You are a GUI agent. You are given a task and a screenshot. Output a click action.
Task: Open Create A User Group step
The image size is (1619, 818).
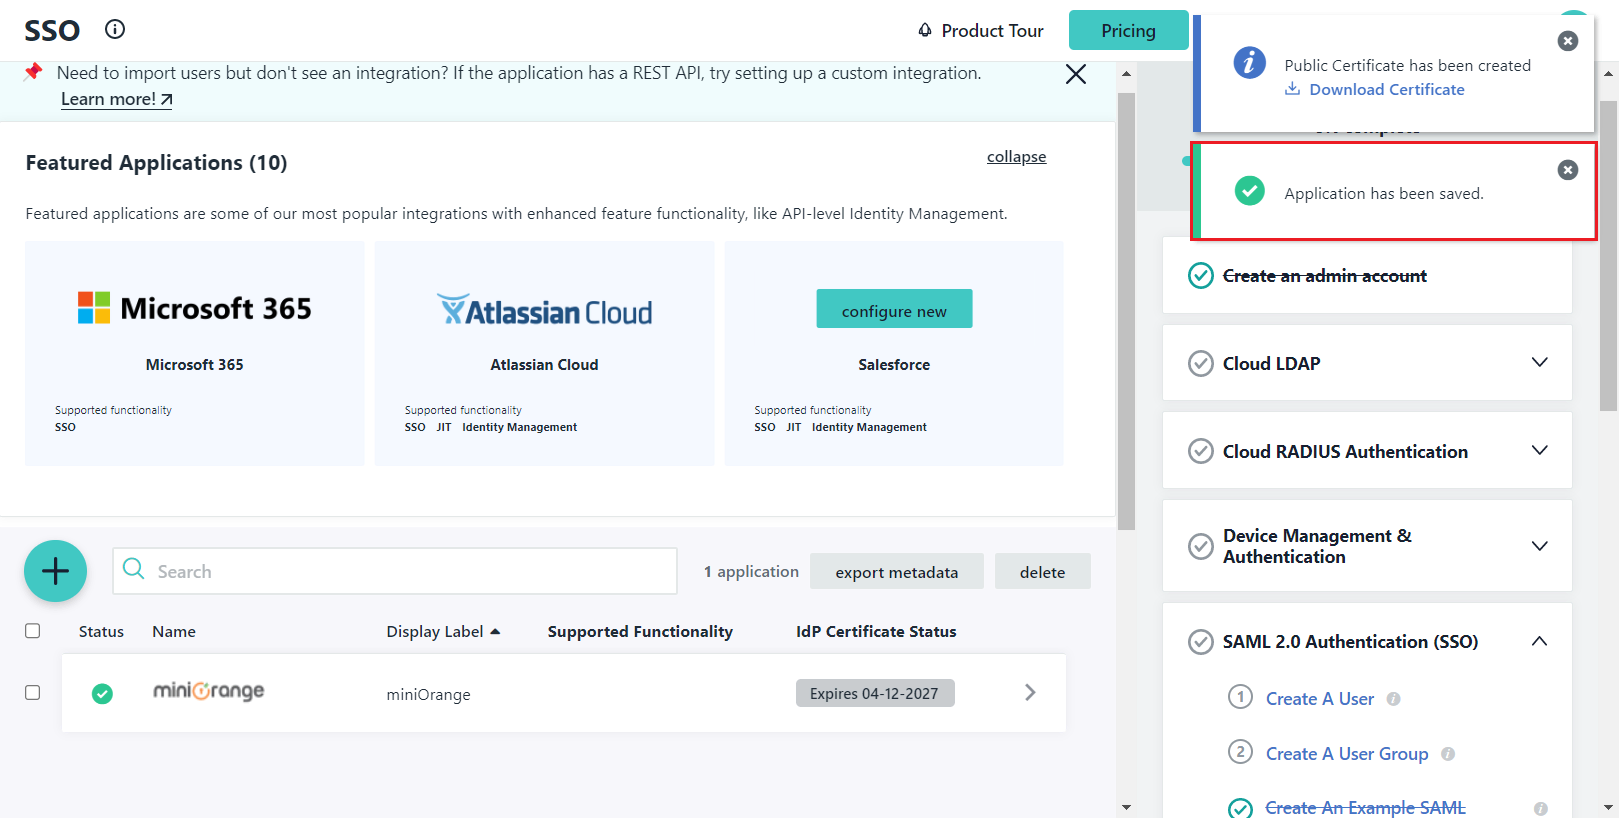coord(1347,754)
